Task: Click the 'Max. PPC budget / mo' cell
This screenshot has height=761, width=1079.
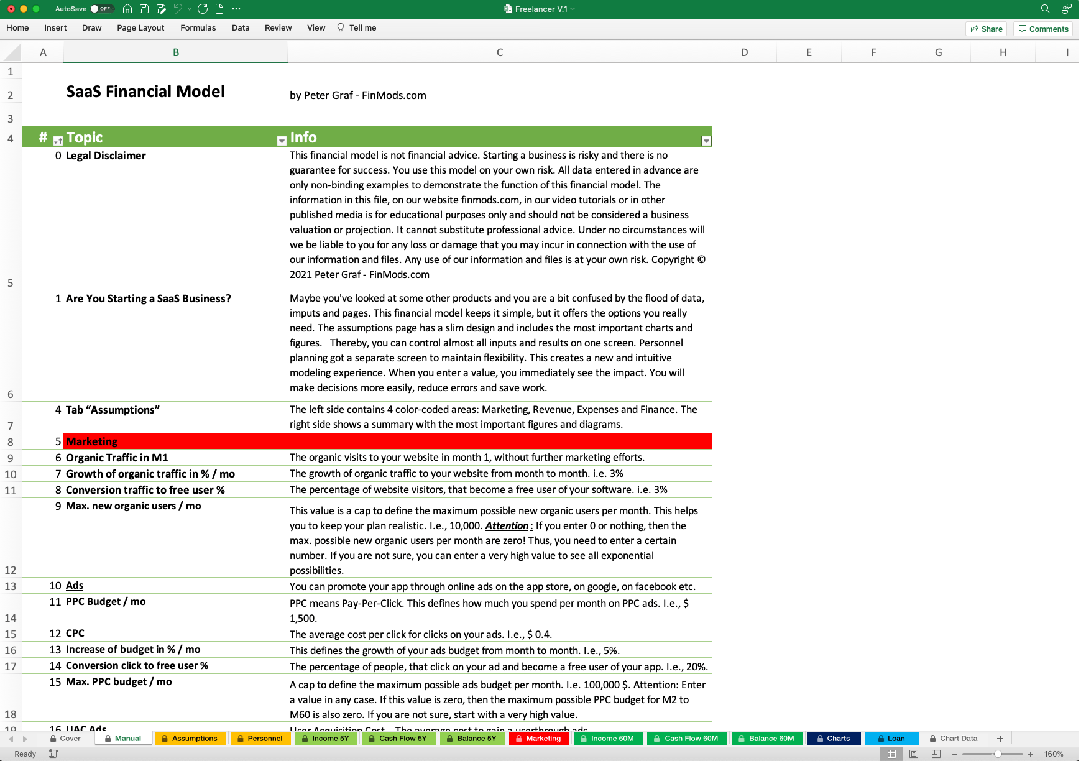Action: tap(119, 682)
